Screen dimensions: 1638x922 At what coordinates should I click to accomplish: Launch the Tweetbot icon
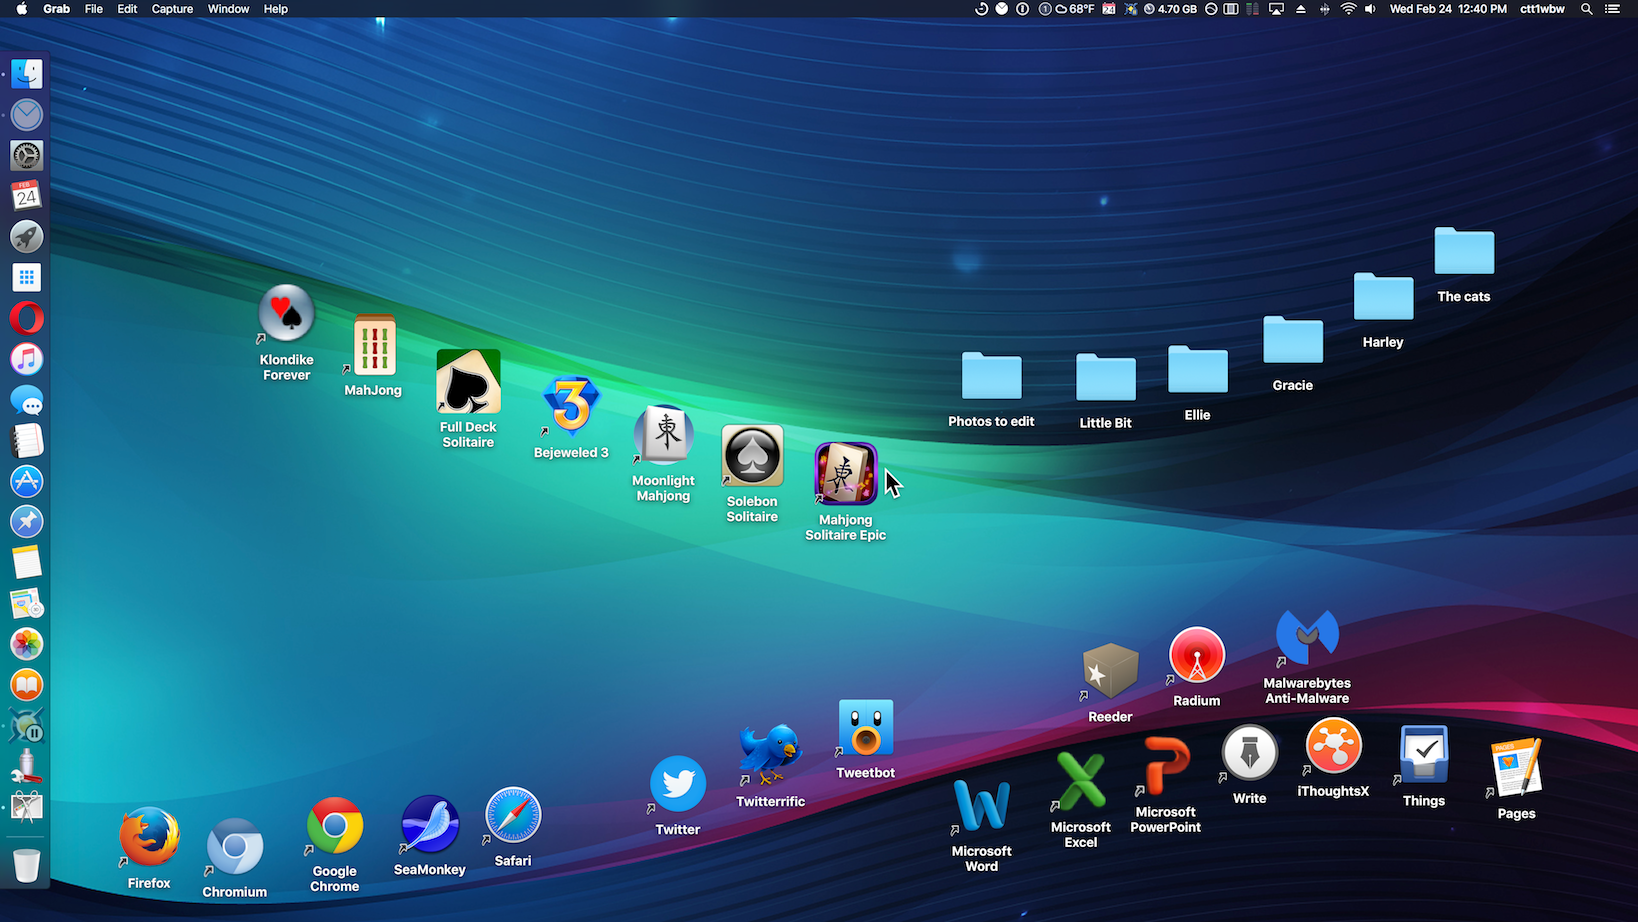[866, 728]
